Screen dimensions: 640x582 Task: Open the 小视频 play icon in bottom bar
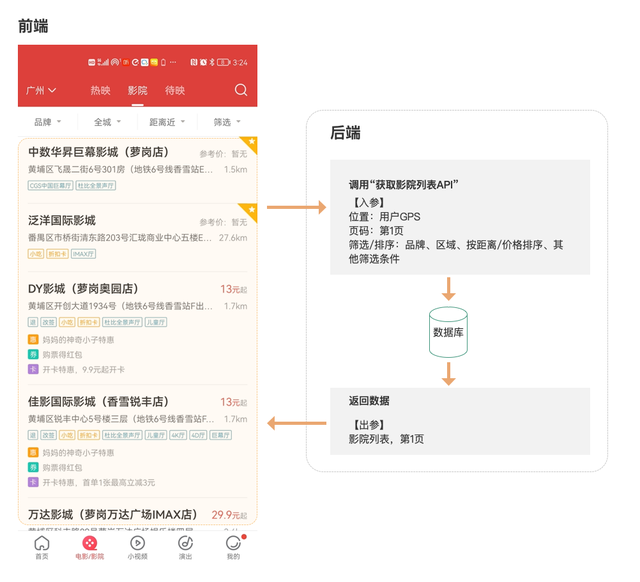[138, 543]
